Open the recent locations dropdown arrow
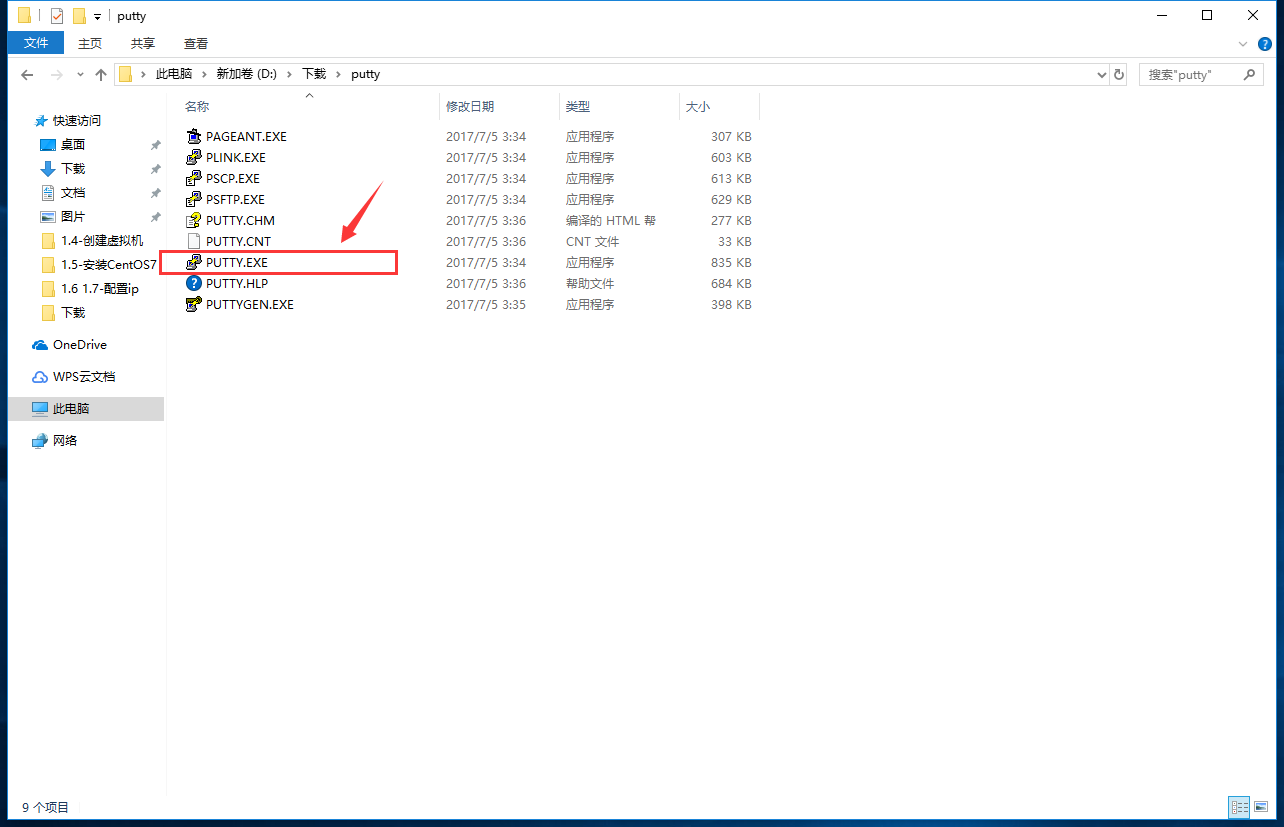The height and width of the screenshot is (827, 1284). pyautogui.click(x=80, y=74)
